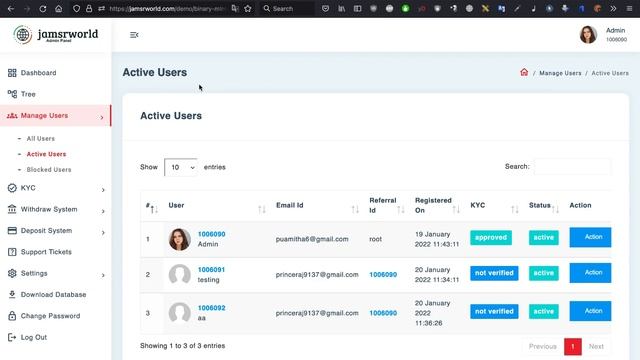Screen dimensions: 640x360
Task: Click referral id 1006090 in aa row
Action: click(383, 313)
